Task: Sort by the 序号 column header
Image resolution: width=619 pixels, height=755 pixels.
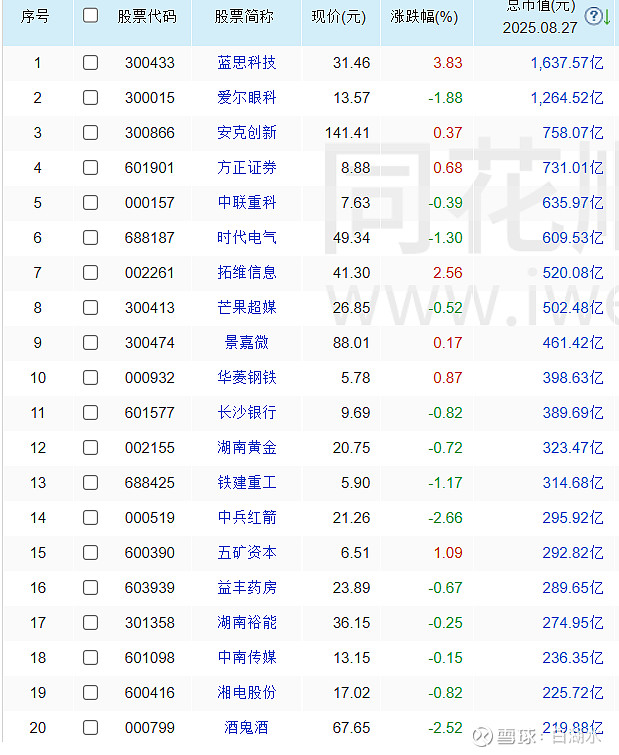Action: pyautogui.click(x=35, y=16)
